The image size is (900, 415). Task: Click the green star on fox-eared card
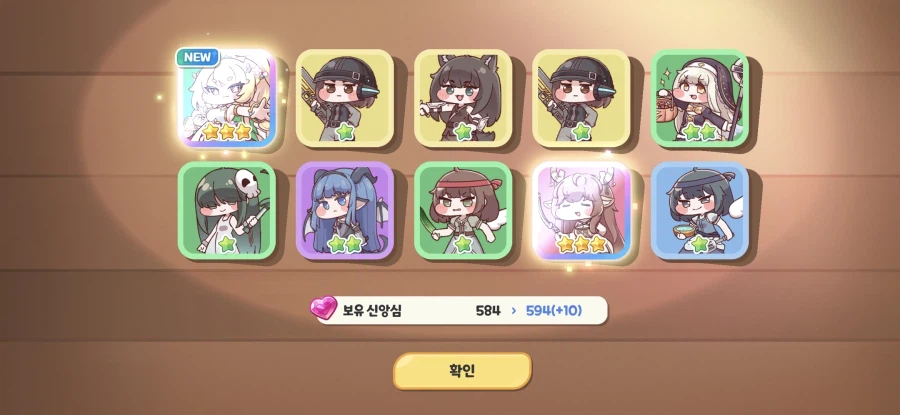pyautogui.click(x=463, y=131)
